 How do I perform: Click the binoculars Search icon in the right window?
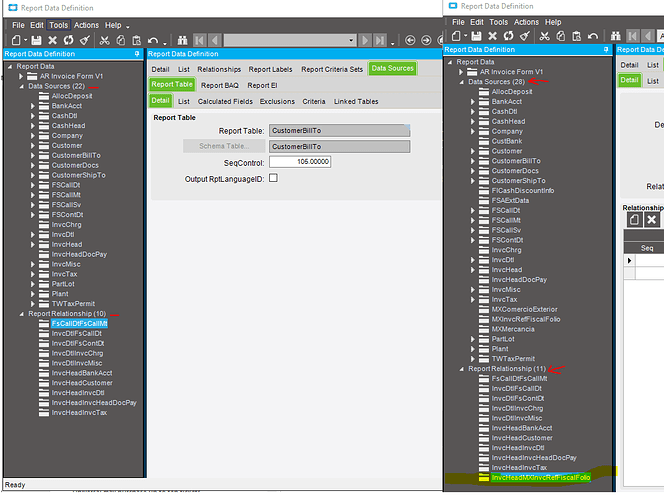616,36
